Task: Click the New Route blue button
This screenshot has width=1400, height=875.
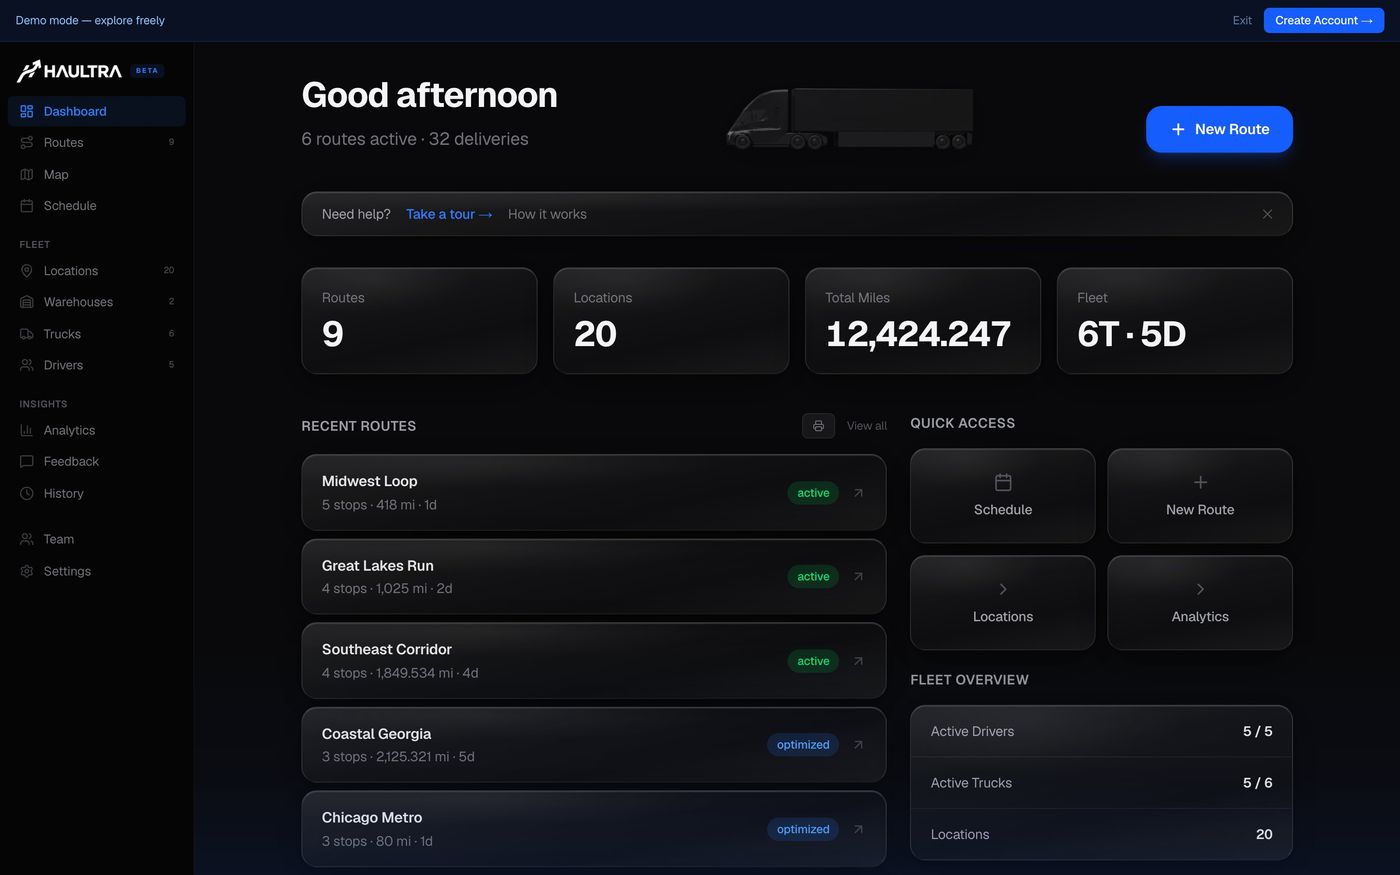Action: click(1219, 129)
